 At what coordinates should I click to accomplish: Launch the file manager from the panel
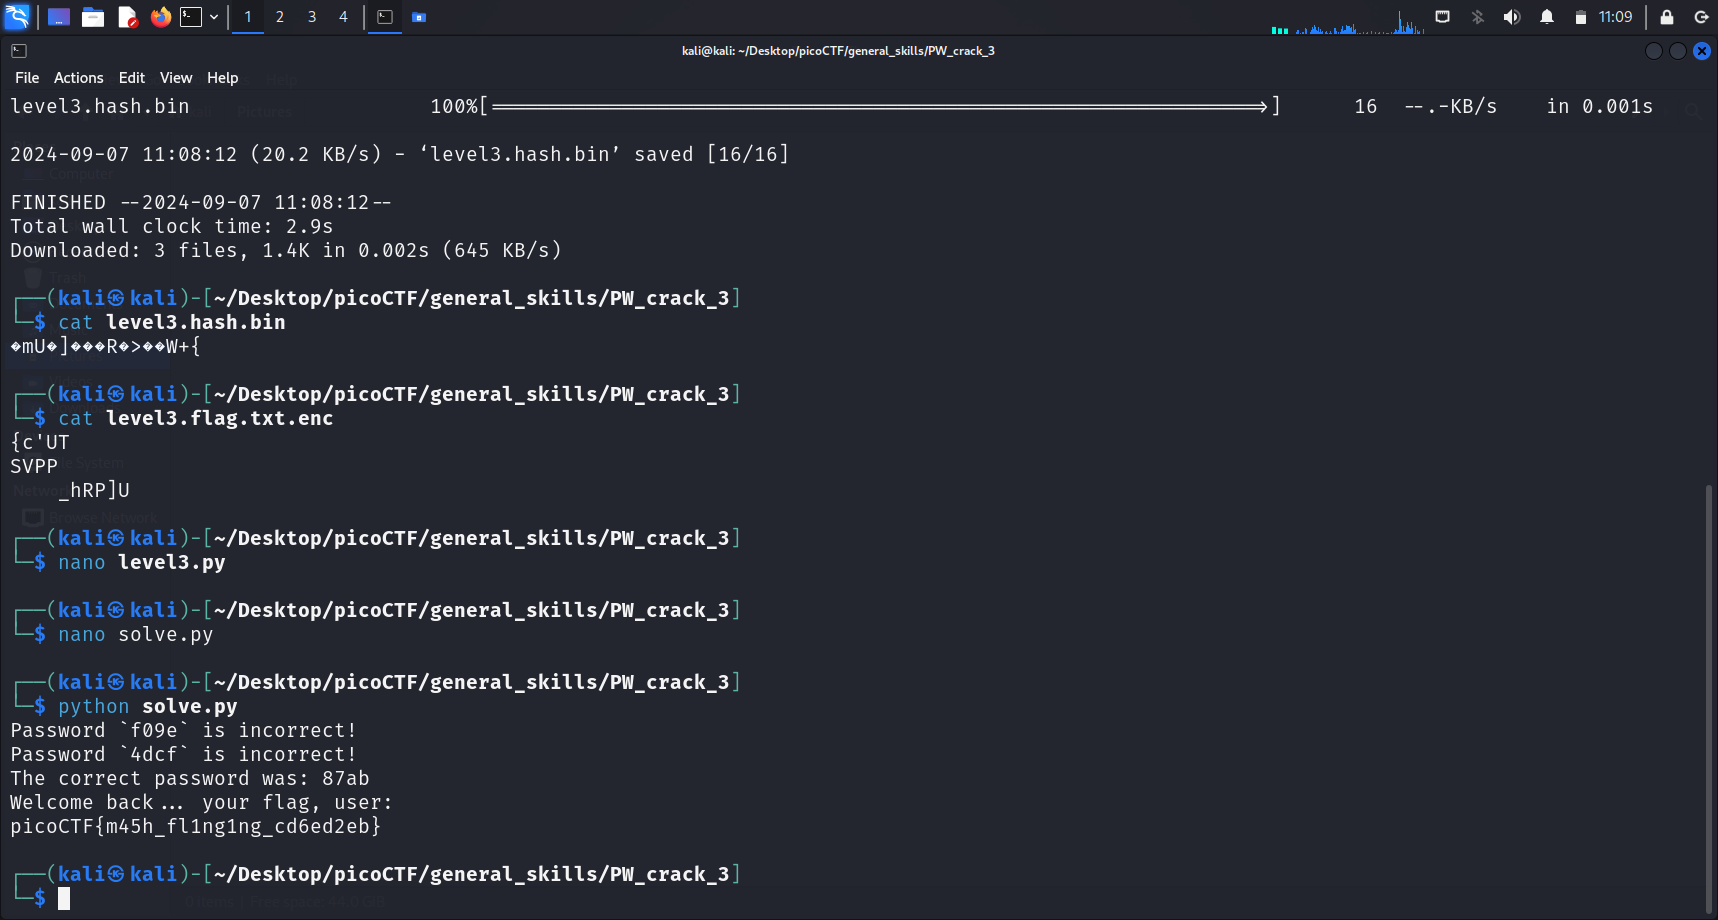point(93,17)
